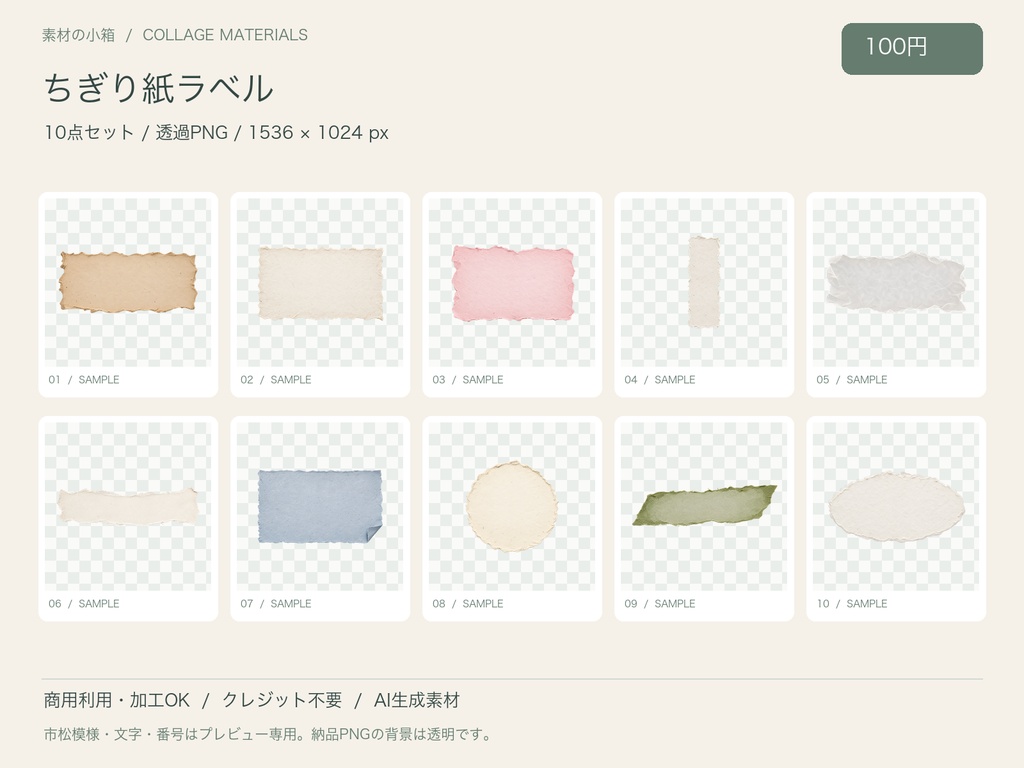
Task: Click the '10点セット' set info text
Action: pyautogui.click(x=89, y=133)
